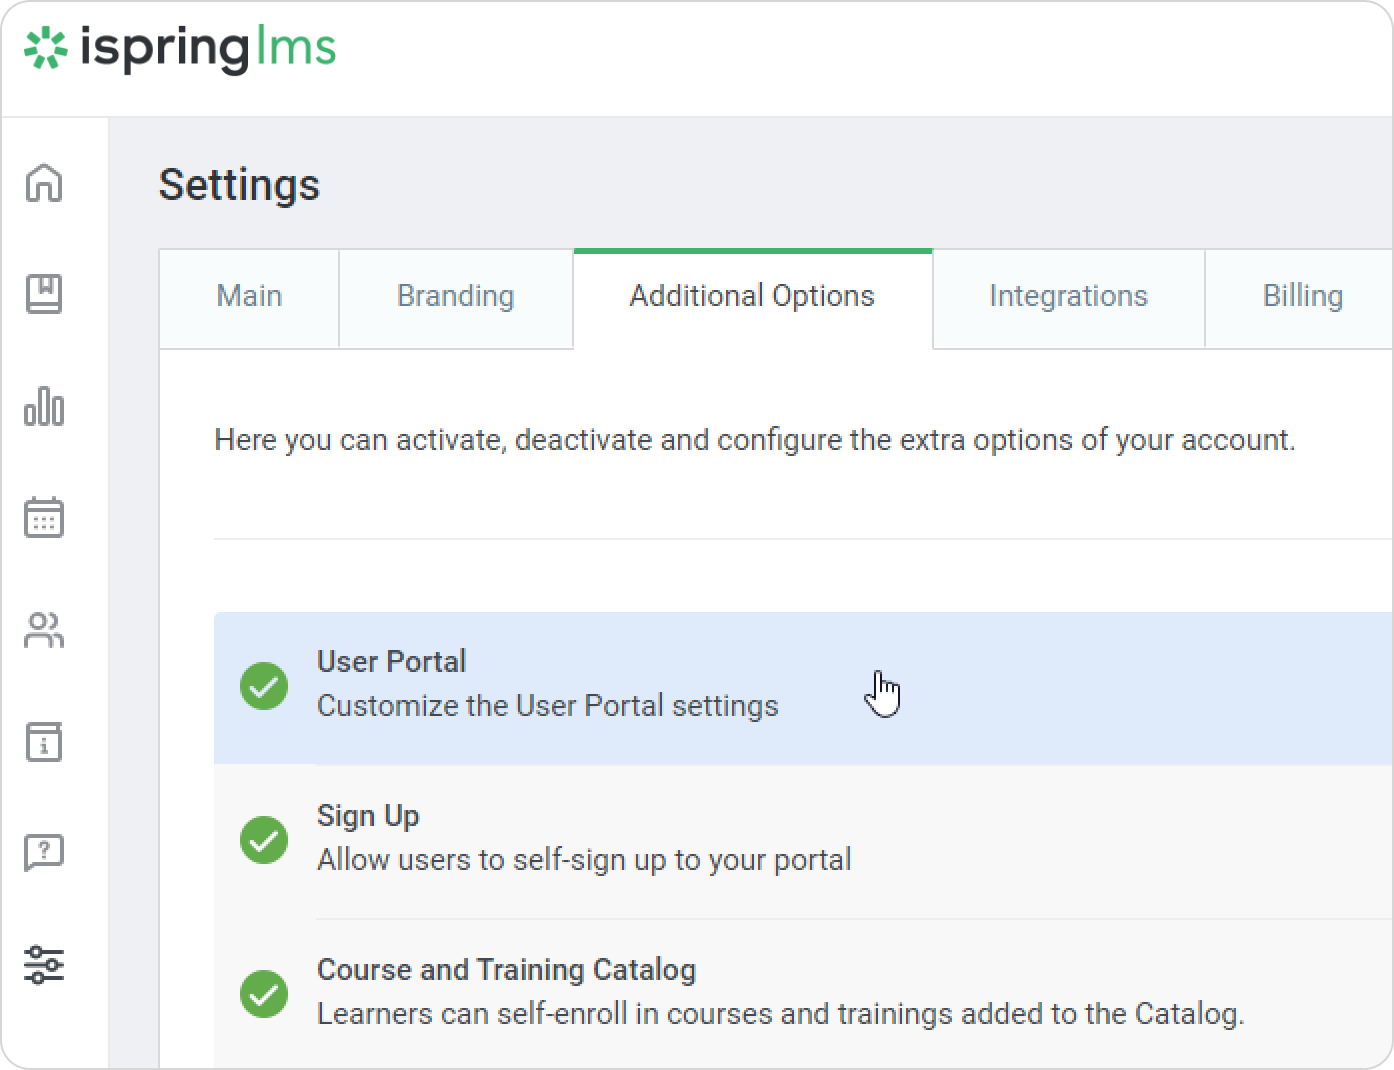The width and height of the screenshot is (1394, 1070).
Task: Go to the Home dashboard icon
Action: click(44, 183)
